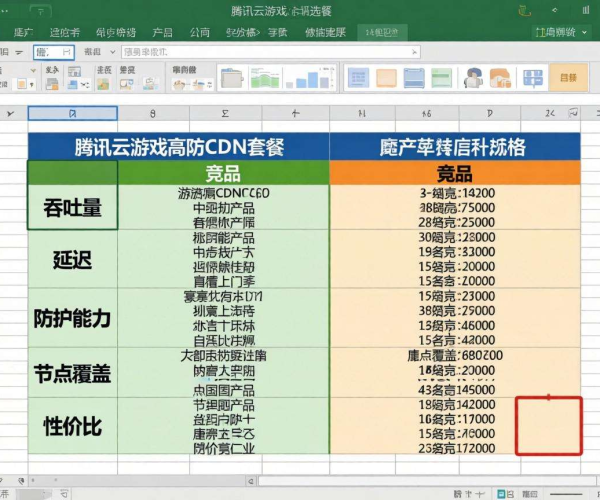600x500 pixels.
Task: Click the crossed shuffle arrows icon
Action: [x=85, y=85]
